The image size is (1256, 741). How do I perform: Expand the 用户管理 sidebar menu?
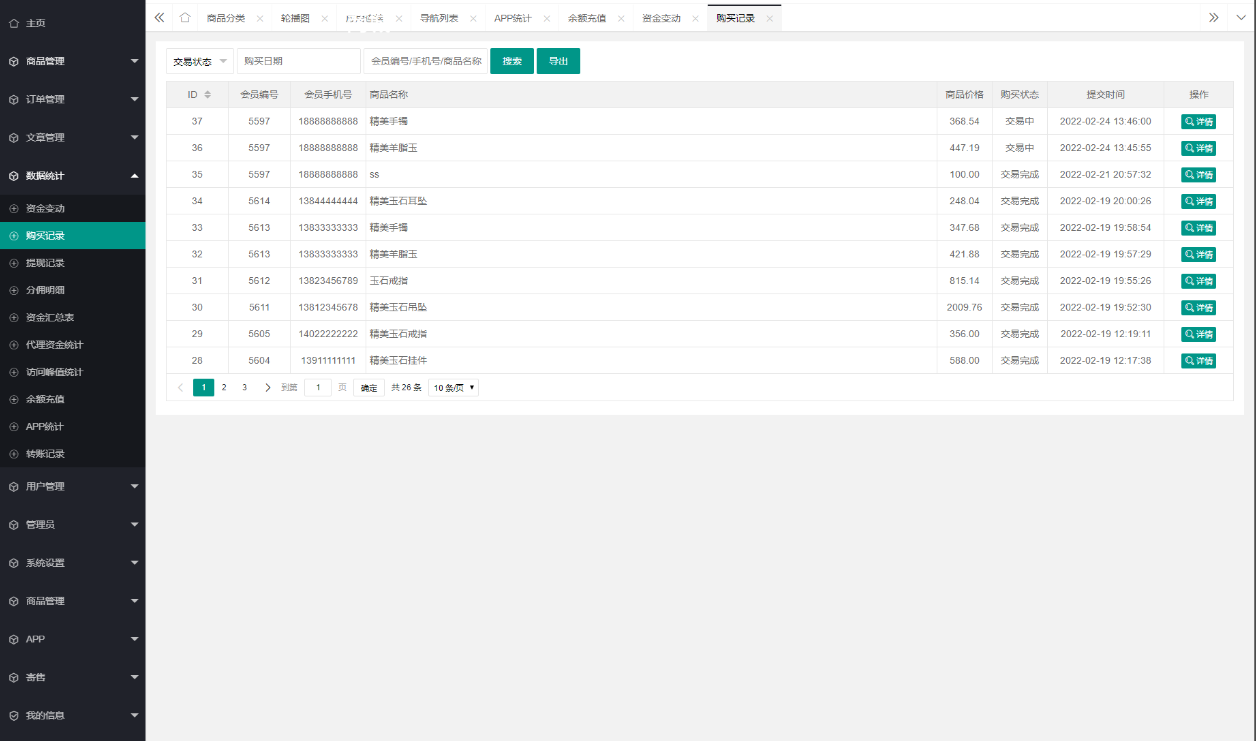pos(72,487)
